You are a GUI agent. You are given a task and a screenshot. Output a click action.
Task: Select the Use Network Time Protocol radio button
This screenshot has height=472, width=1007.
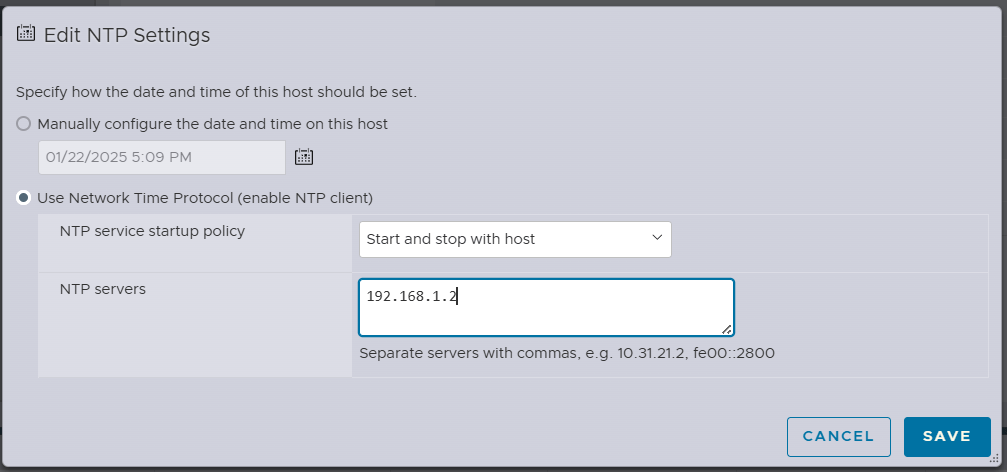(x=24, y=198)
